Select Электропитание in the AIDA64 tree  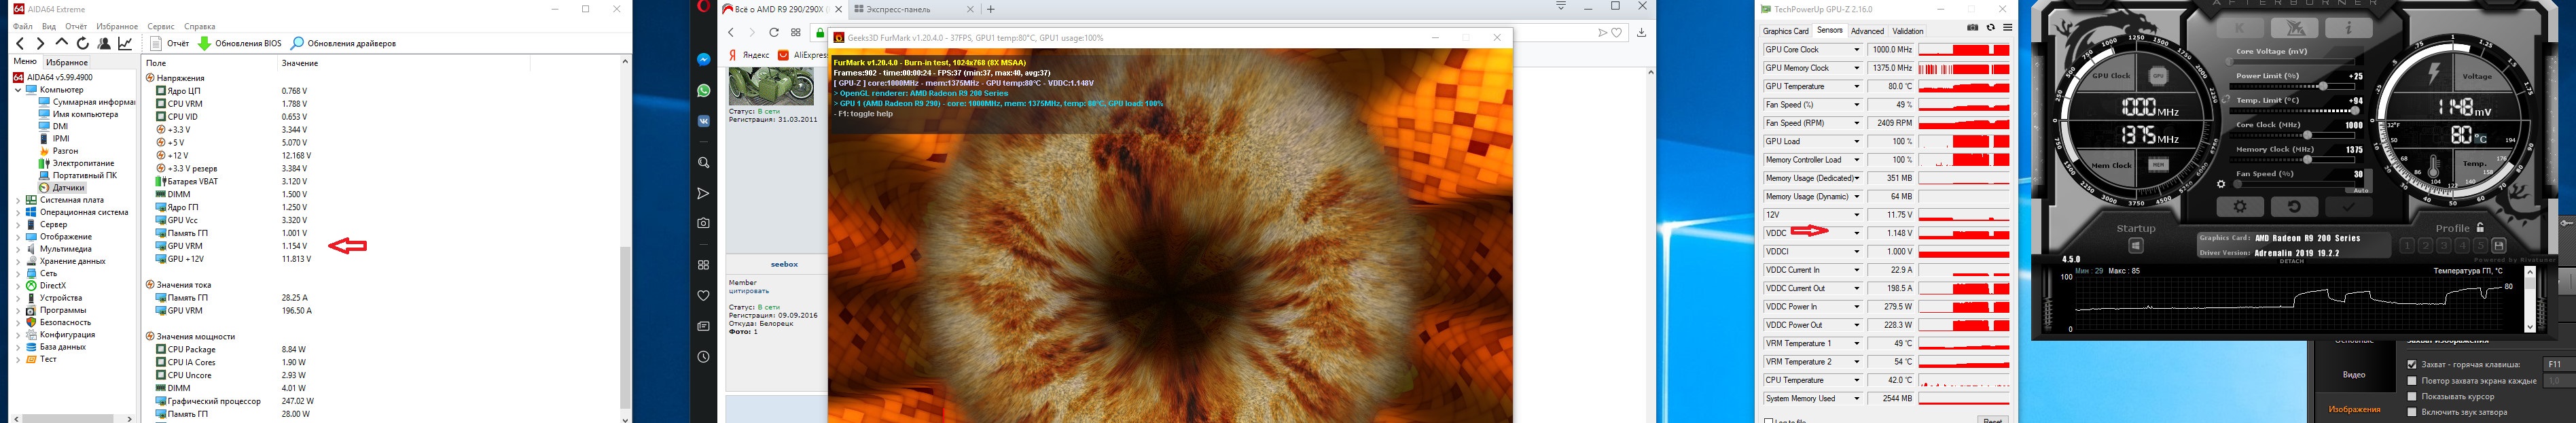tap(83, 163)
